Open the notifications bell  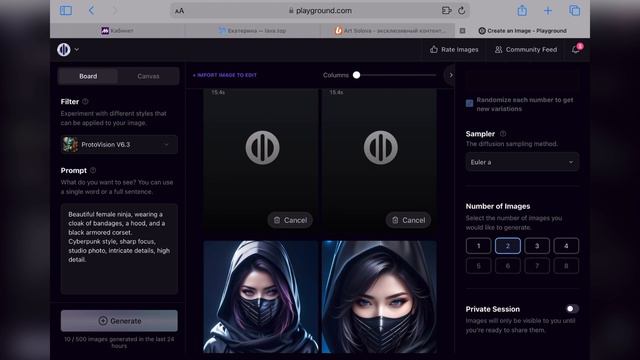(x=576, y=49)
